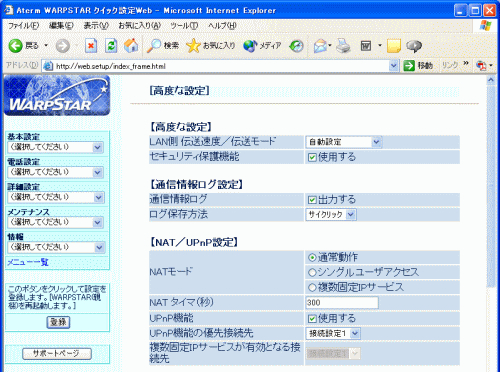The height and width of the screenshot is (372, 500).
Task: Open the 表示(V) menu
Action: click(96, 26)
